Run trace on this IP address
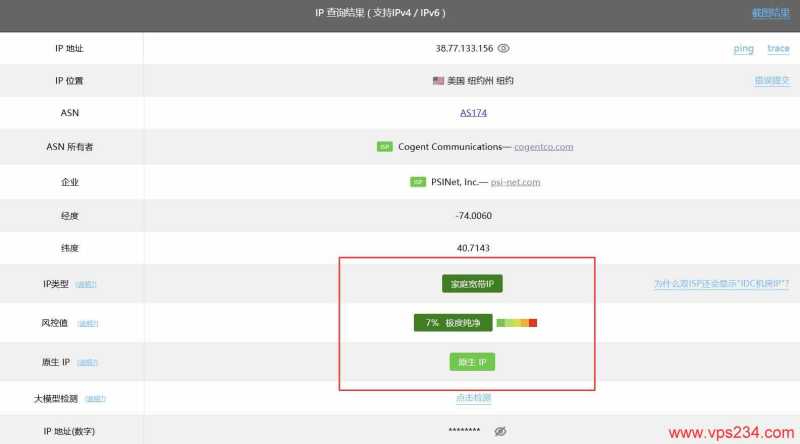The height and width of the screenshot is (444, 800). (778, 48)
